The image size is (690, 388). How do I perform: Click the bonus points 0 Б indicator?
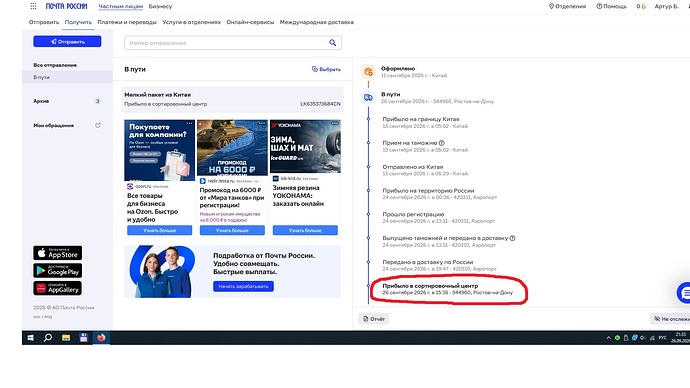641,6
